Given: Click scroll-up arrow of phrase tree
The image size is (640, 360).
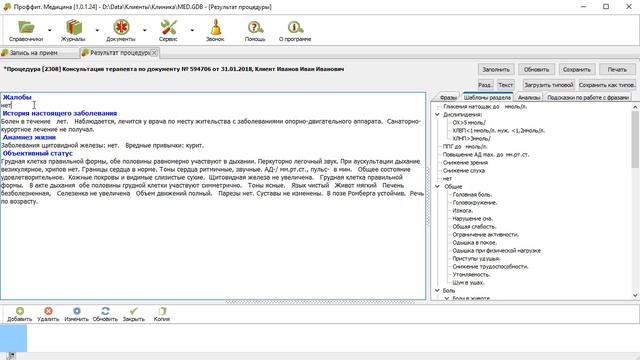Looking at the screenshot, I should click(635, 107).
